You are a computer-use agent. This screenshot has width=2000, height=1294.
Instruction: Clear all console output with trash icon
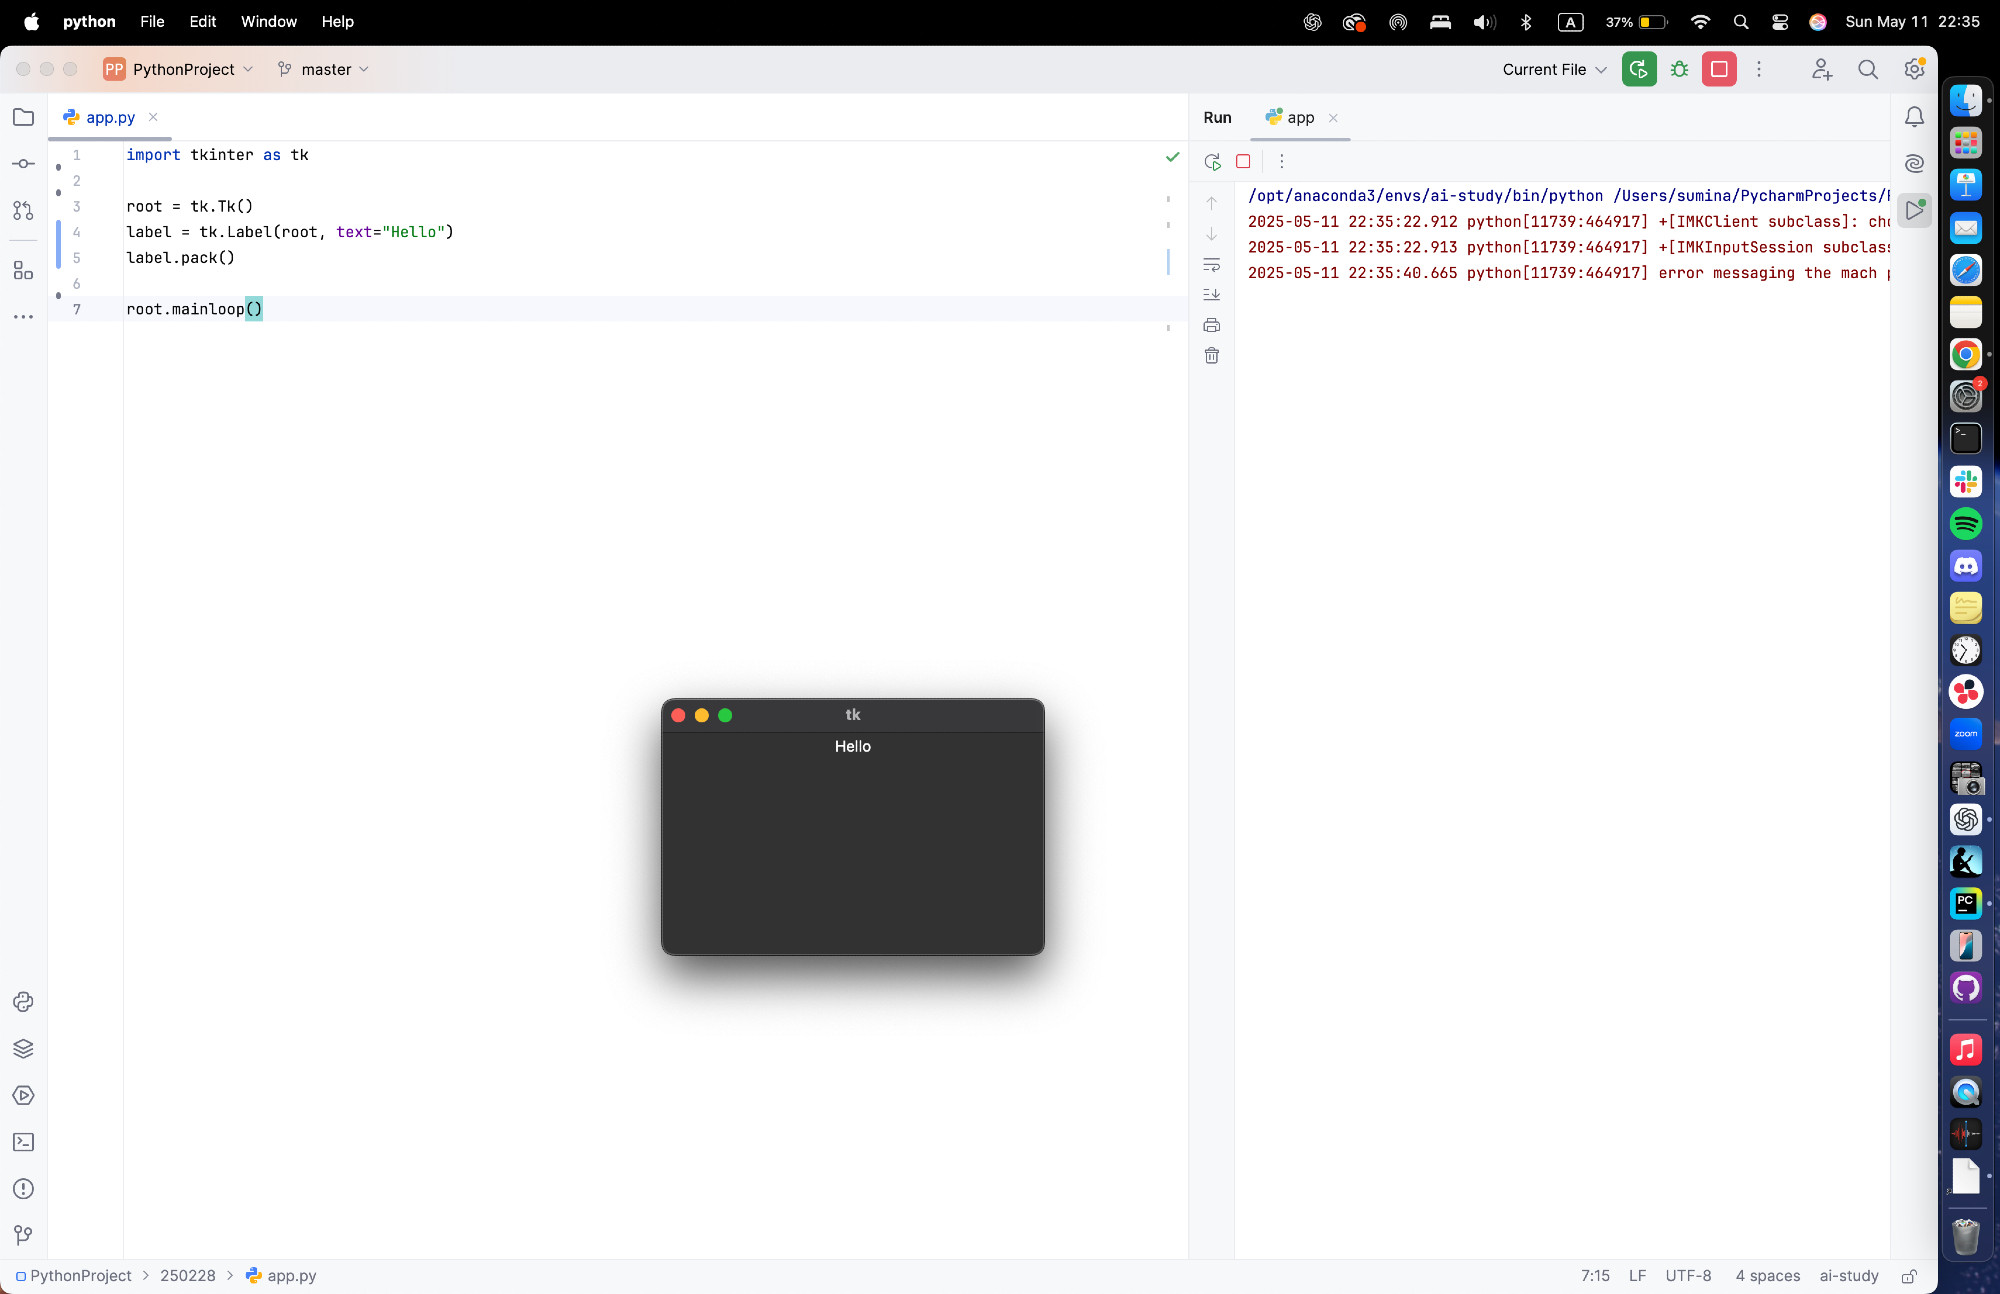click(x=1211, y=356)
